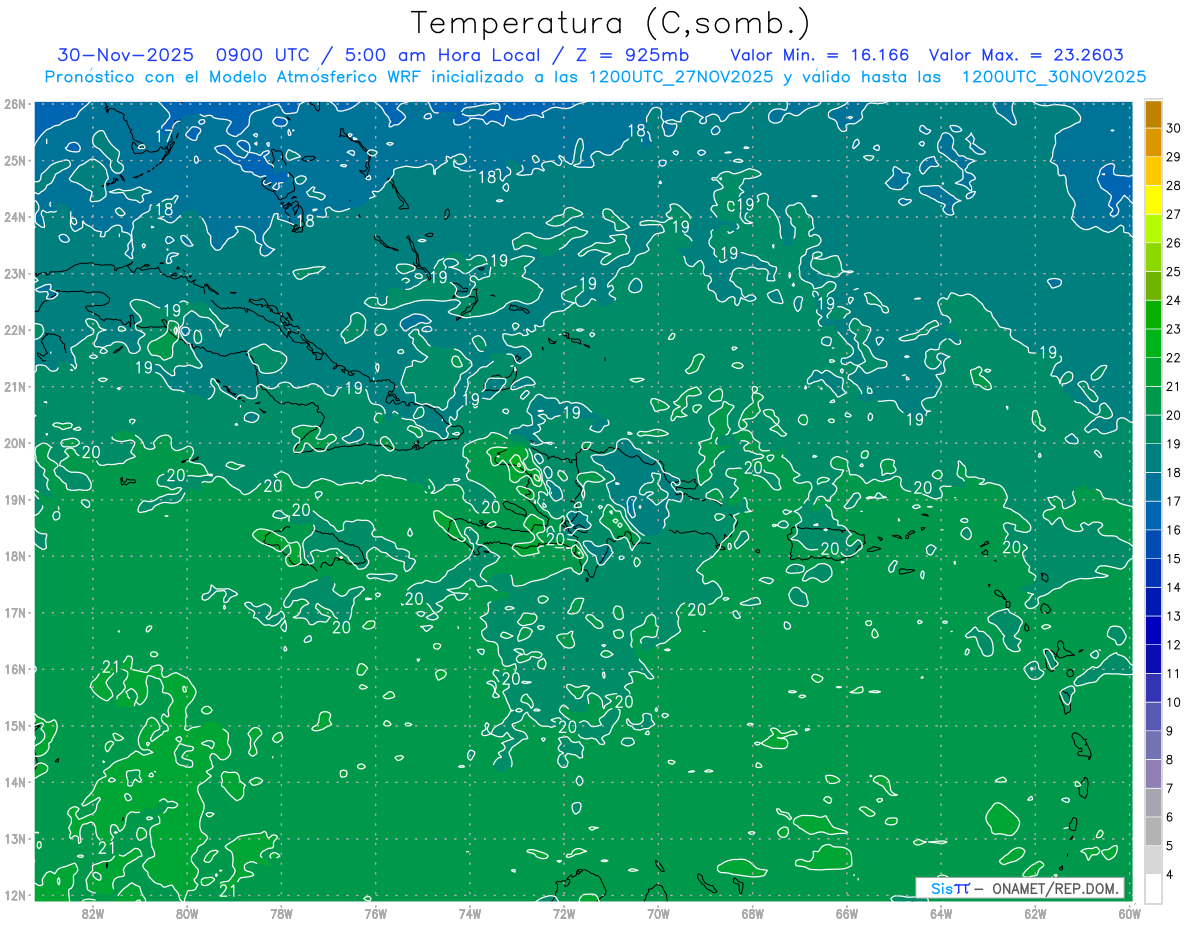Click the '68W' longitude axis label
Viewport: 1200px width, 927px height.
click(x=753, y=912)
